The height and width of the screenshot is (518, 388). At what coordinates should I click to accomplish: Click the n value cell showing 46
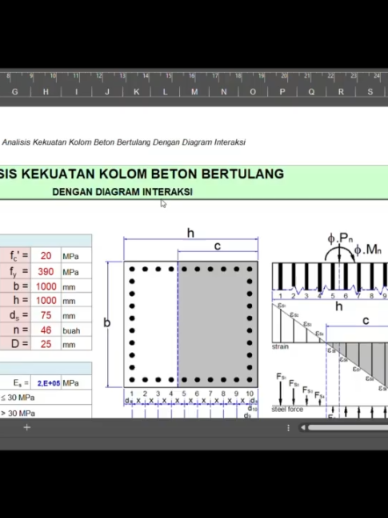coord(46,330)
